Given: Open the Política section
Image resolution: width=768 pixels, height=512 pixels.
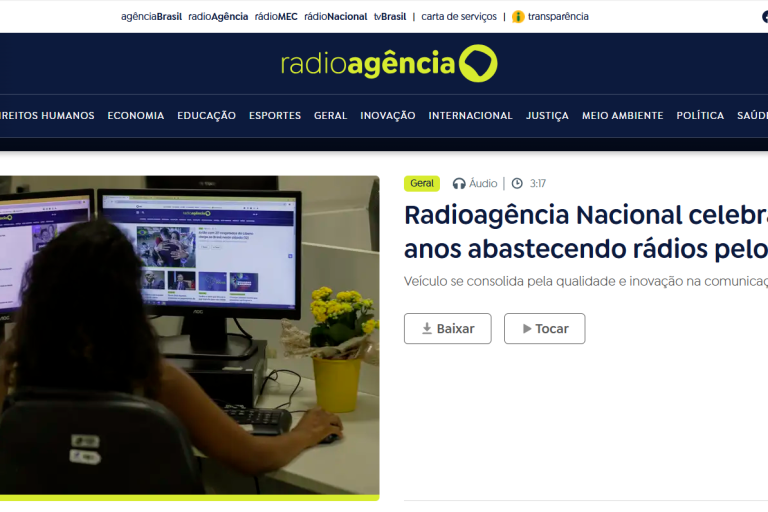Looking at the screenshot, I should (x=700, y=116).
